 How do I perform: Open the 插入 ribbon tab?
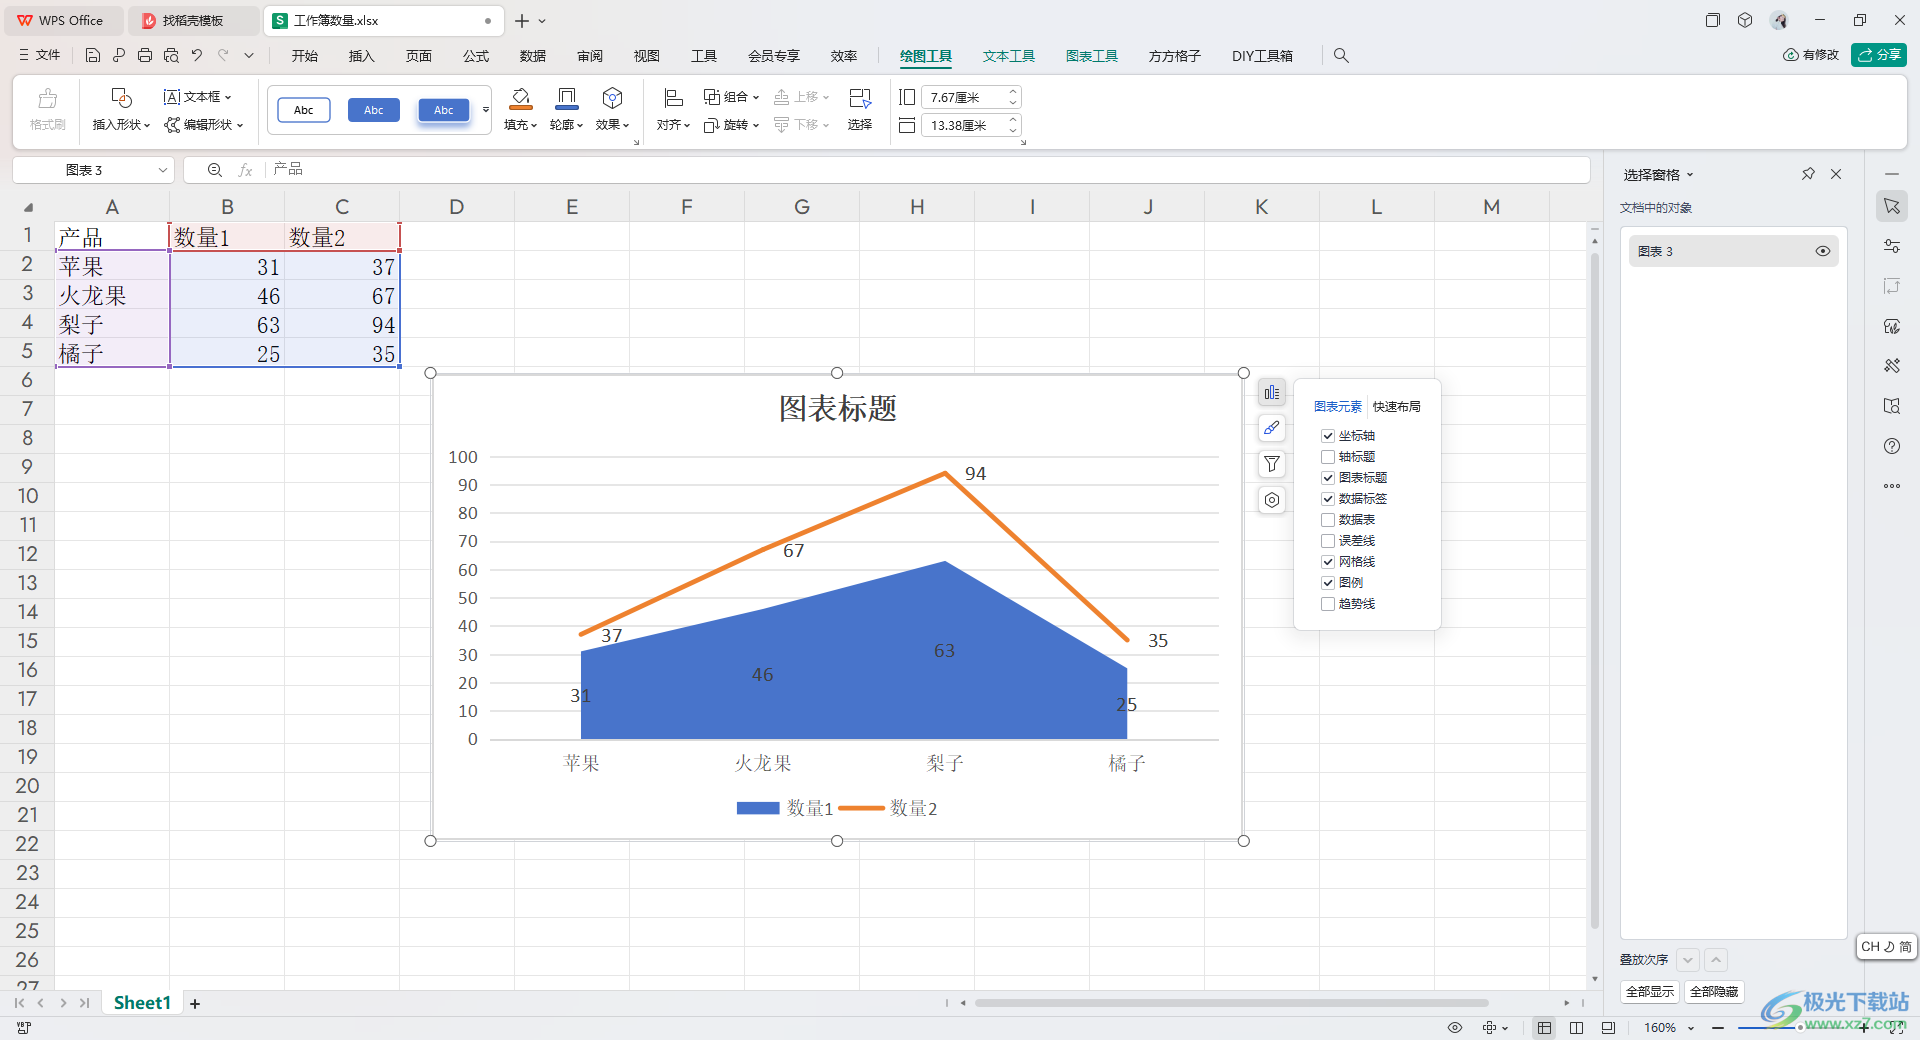[x=362, y=56]
